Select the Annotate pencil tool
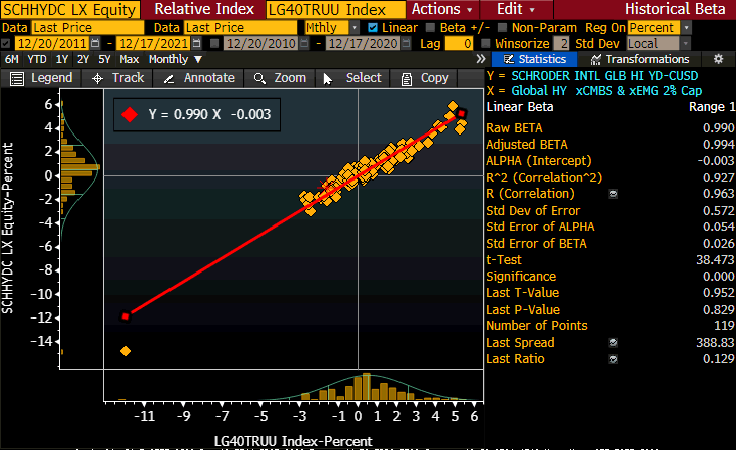The image size is (736, 450). point(199,78)
